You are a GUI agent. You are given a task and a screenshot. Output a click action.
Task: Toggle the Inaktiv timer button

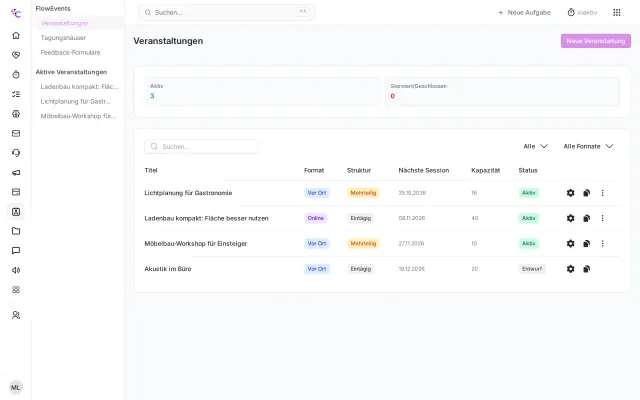tap(582, 13)
